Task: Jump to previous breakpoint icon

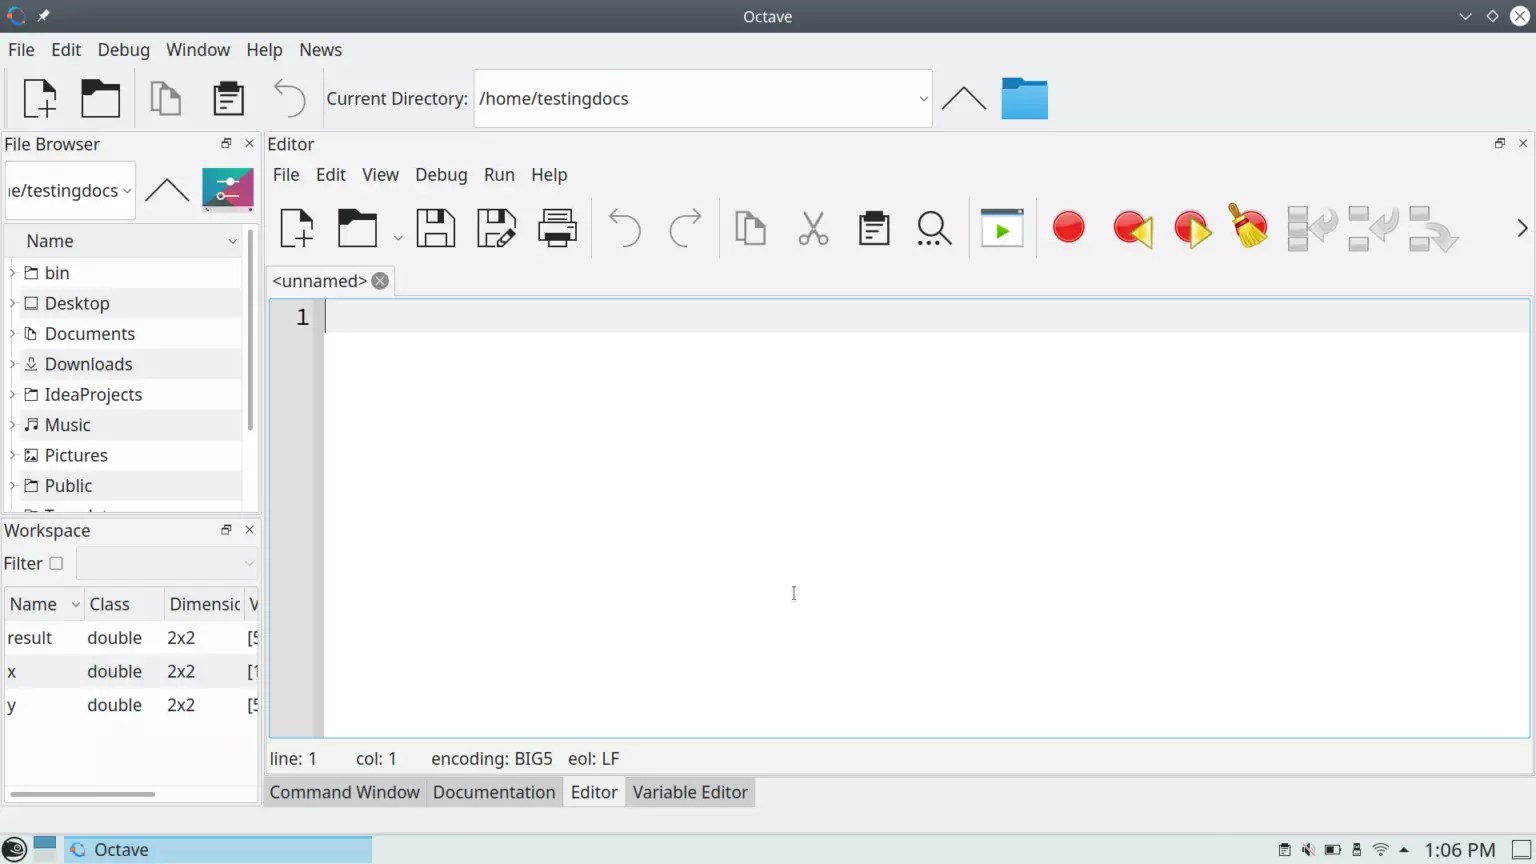Action: [1131, 228]
